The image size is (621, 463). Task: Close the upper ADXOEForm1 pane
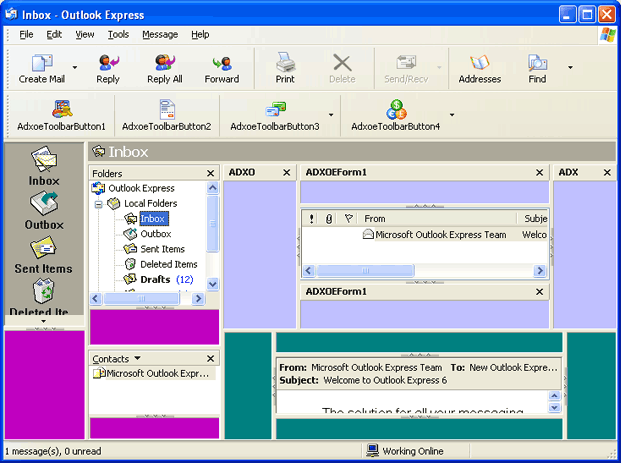(539, 172)
